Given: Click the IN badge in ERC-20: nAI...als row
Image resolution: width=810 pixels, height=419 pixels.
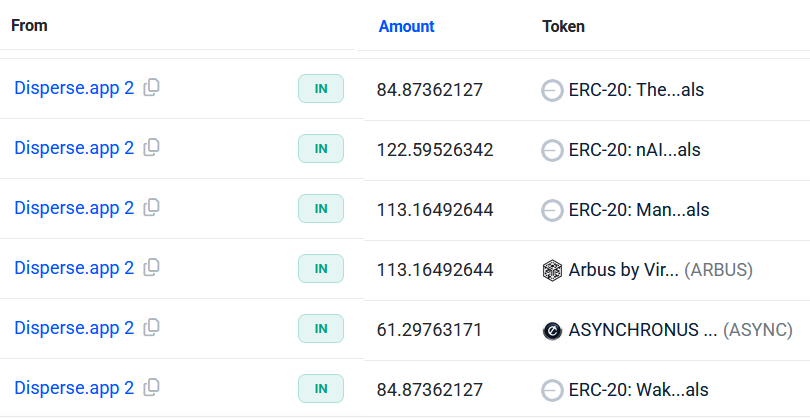Looking at the screenshot, I should (x=321, y=149).
